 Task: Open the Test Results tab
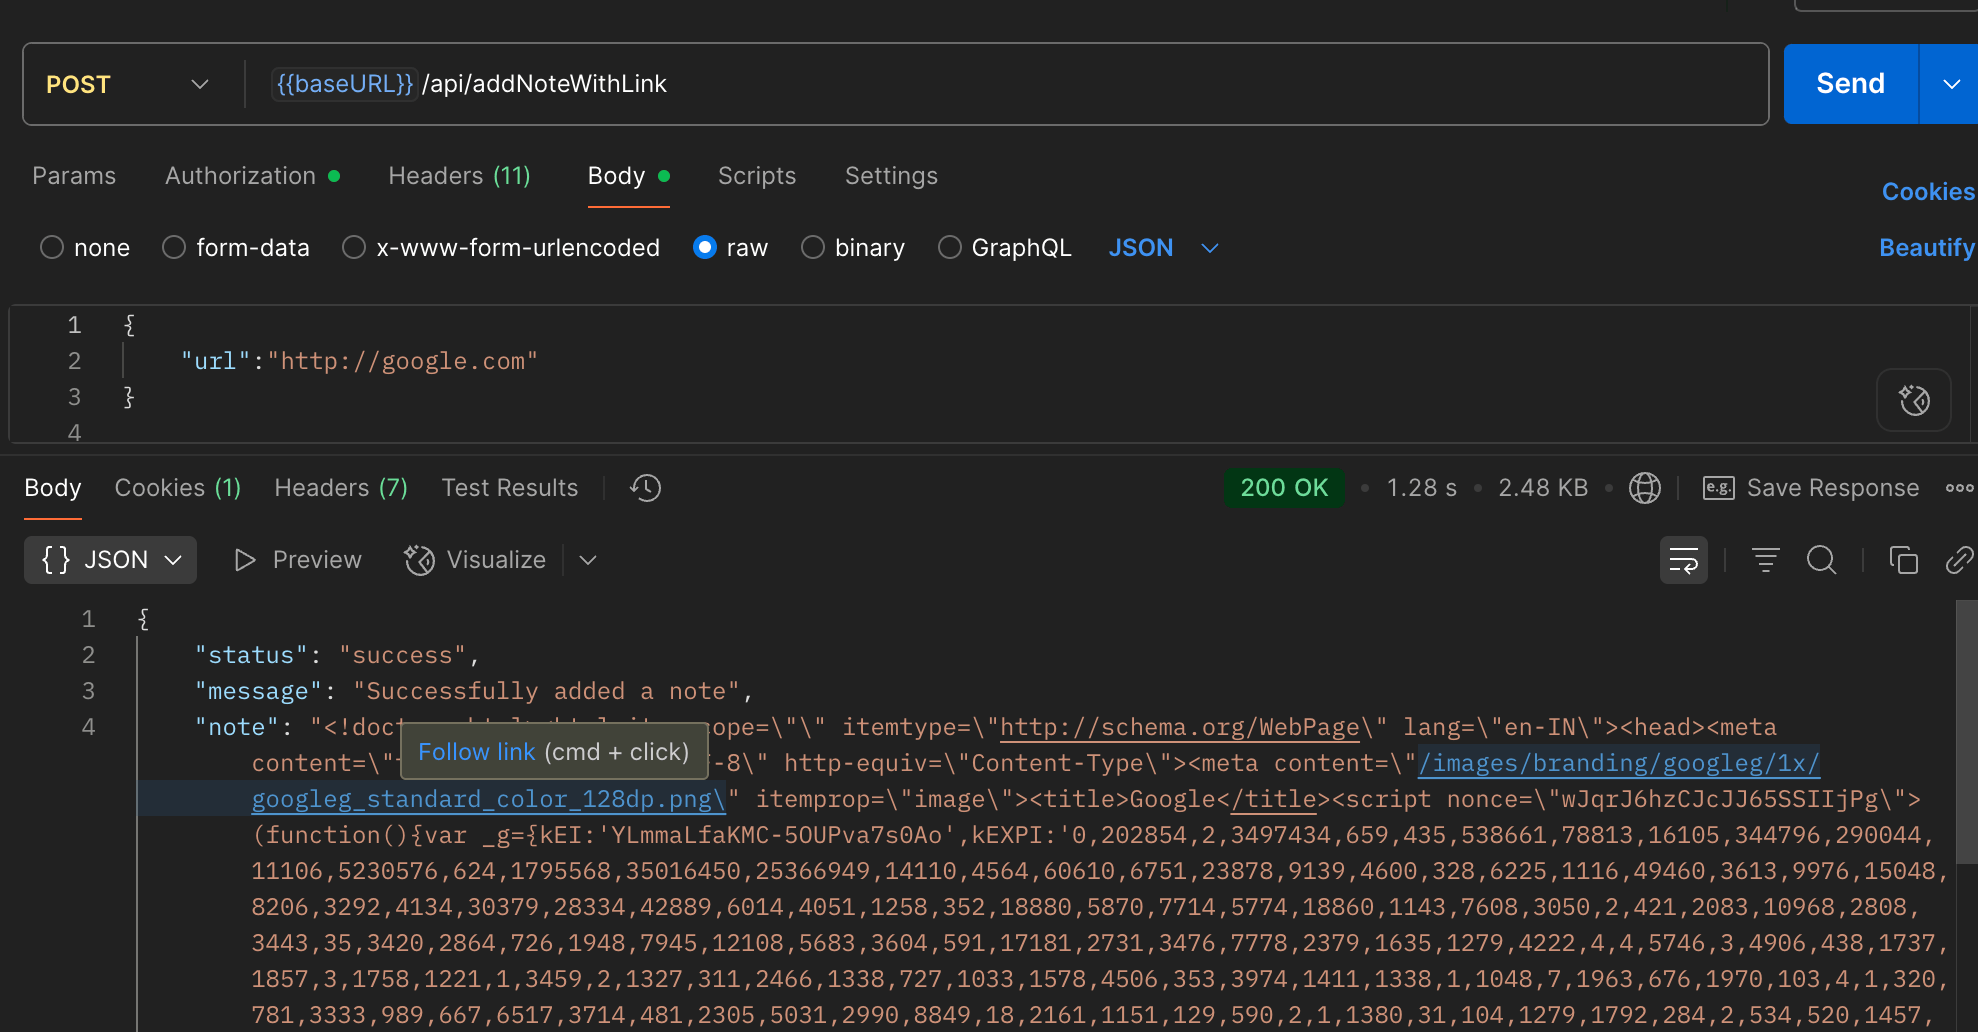point(510,488)
